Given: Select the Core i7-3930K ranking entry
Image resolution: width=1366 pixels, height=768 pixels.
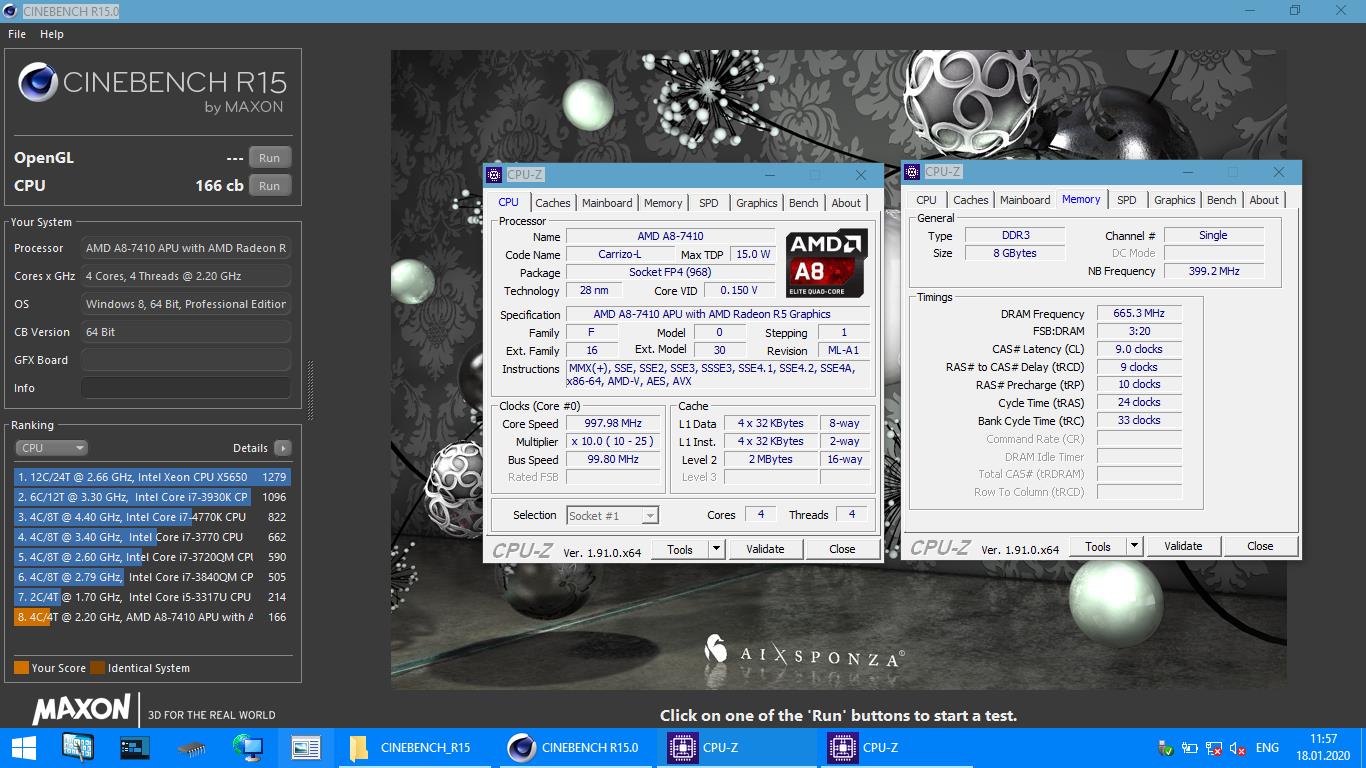Looking at the screenshot, I should tap(151, 497).
